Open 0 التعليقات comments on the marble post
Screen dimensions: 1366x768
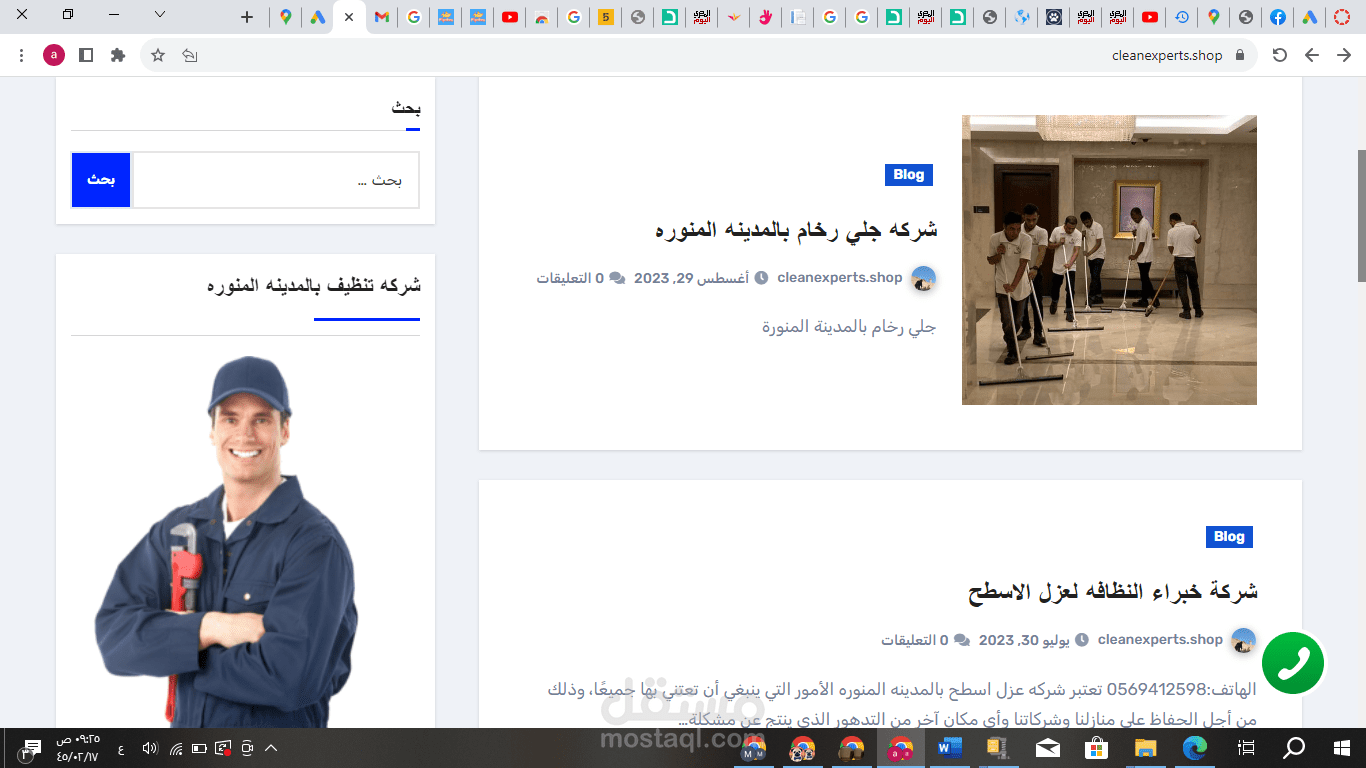click(x=570, y=278)
